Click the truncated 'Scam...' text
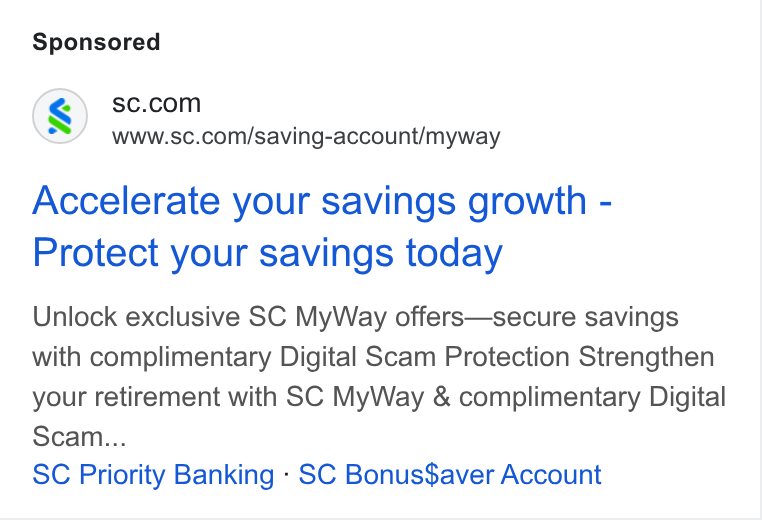Image resolution: width=762 pixels, height=520 pixels. [x=79, y=436]
